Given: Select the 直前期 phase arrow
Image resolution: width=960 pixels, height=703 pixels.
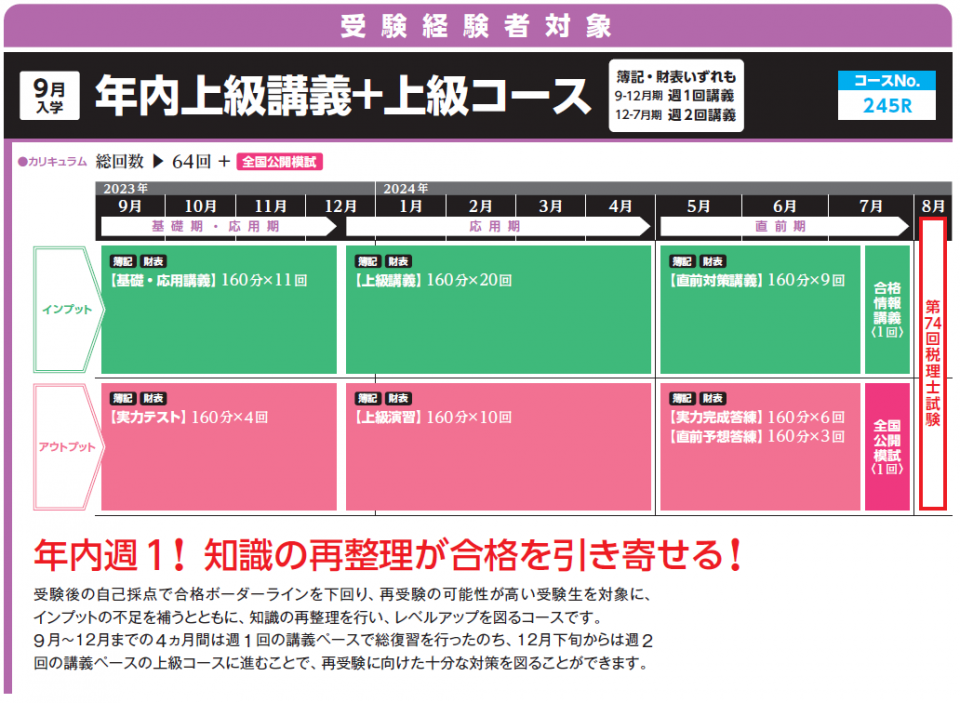Looking at the screenshot, I should pyautogui.click(x=780, y=227).
